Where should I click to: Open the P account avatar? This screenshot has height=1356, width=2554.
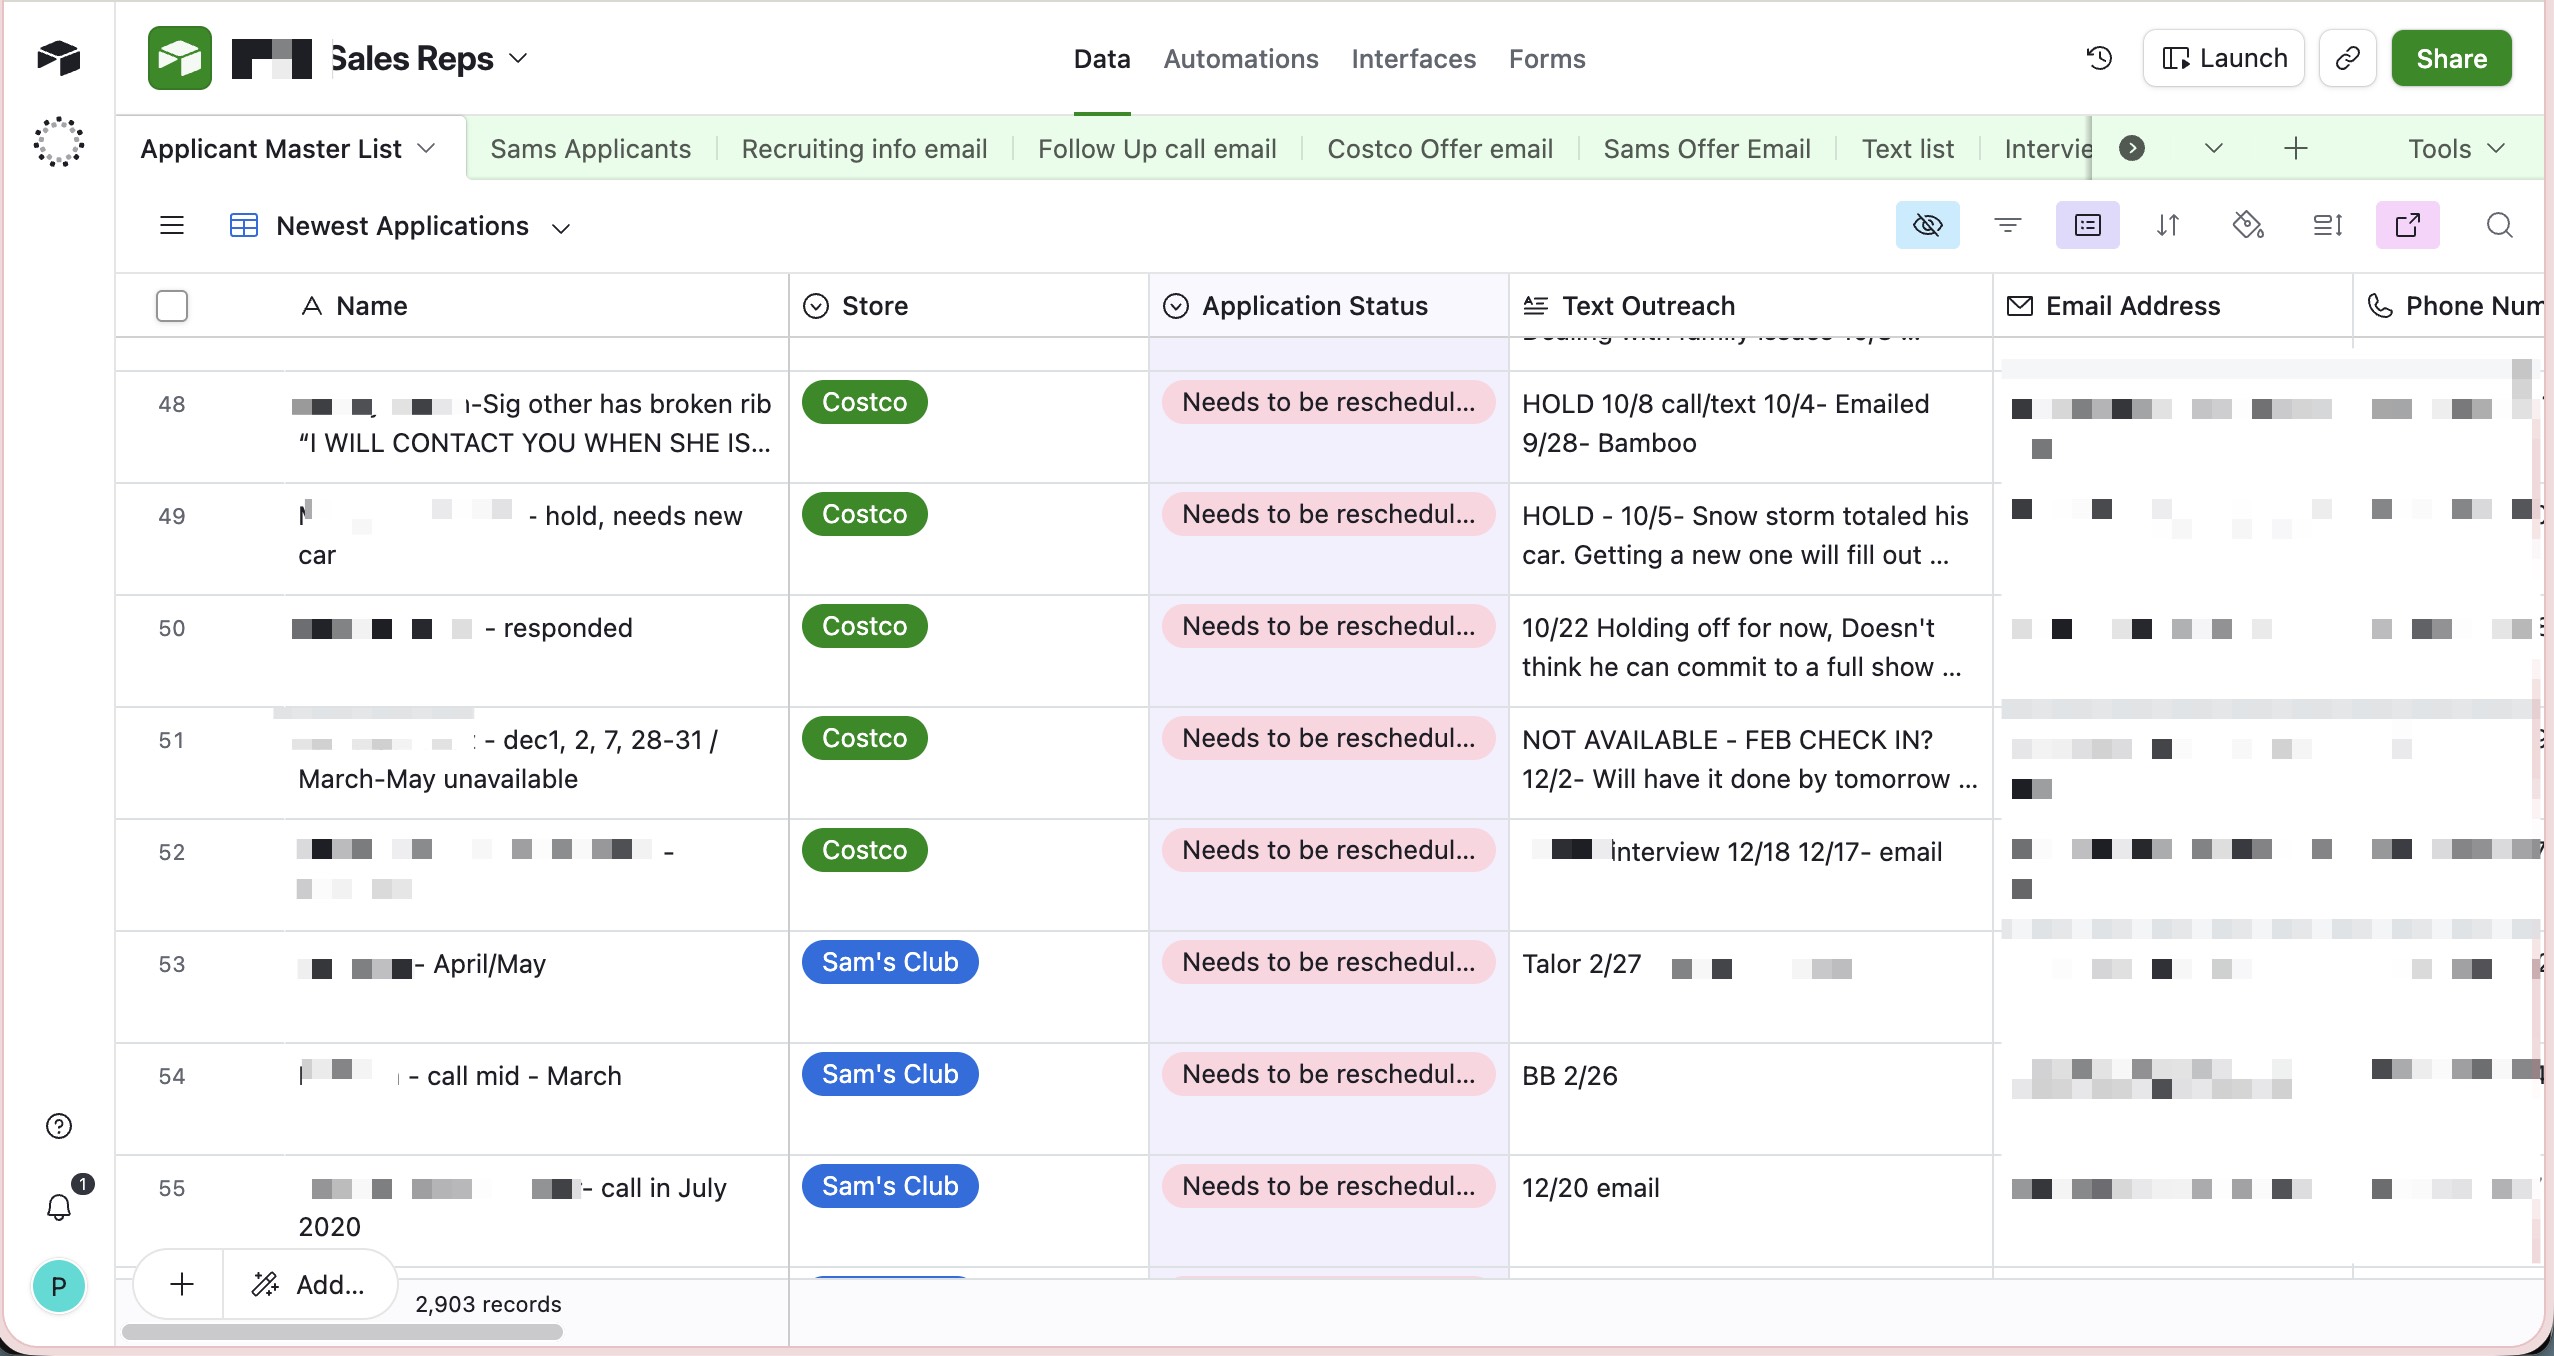tap(59, 1286)
